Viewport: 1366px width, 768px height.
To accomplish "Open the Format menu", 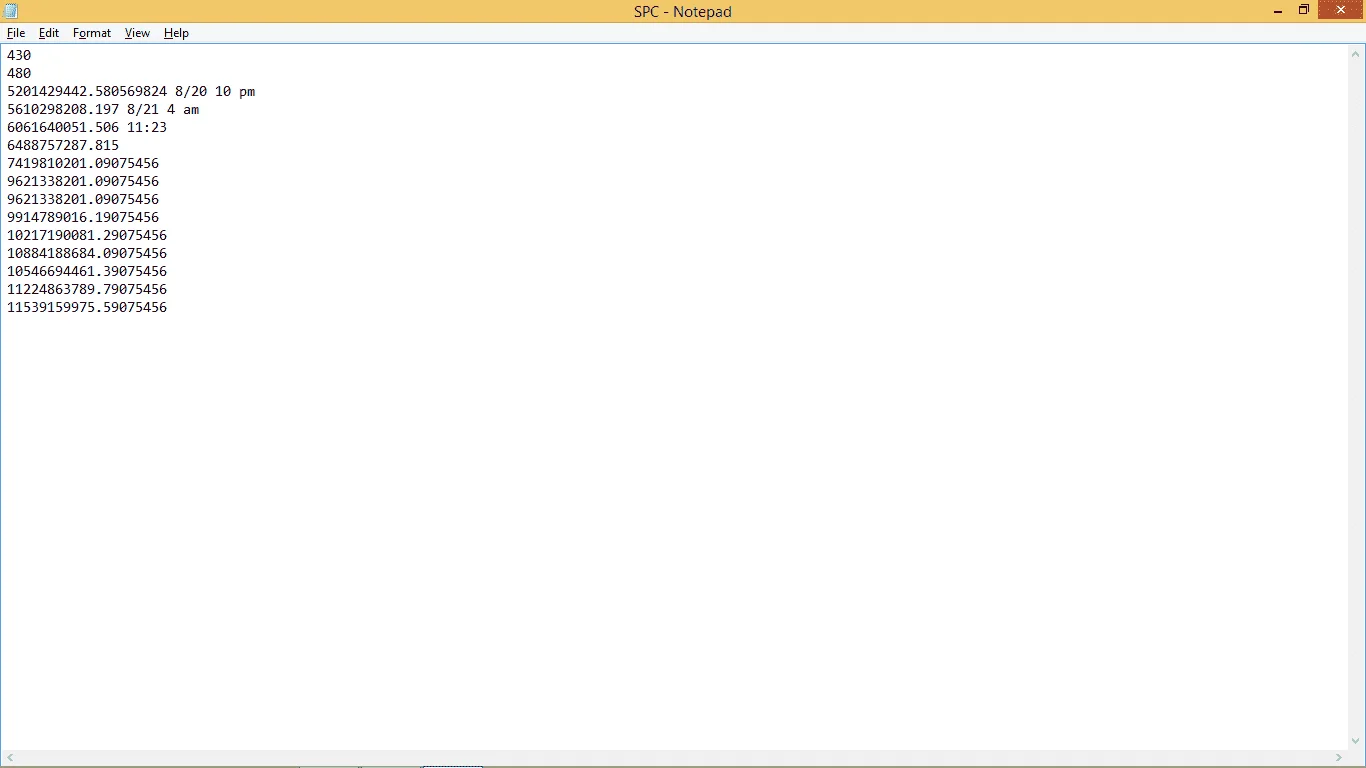I will 92,33.
